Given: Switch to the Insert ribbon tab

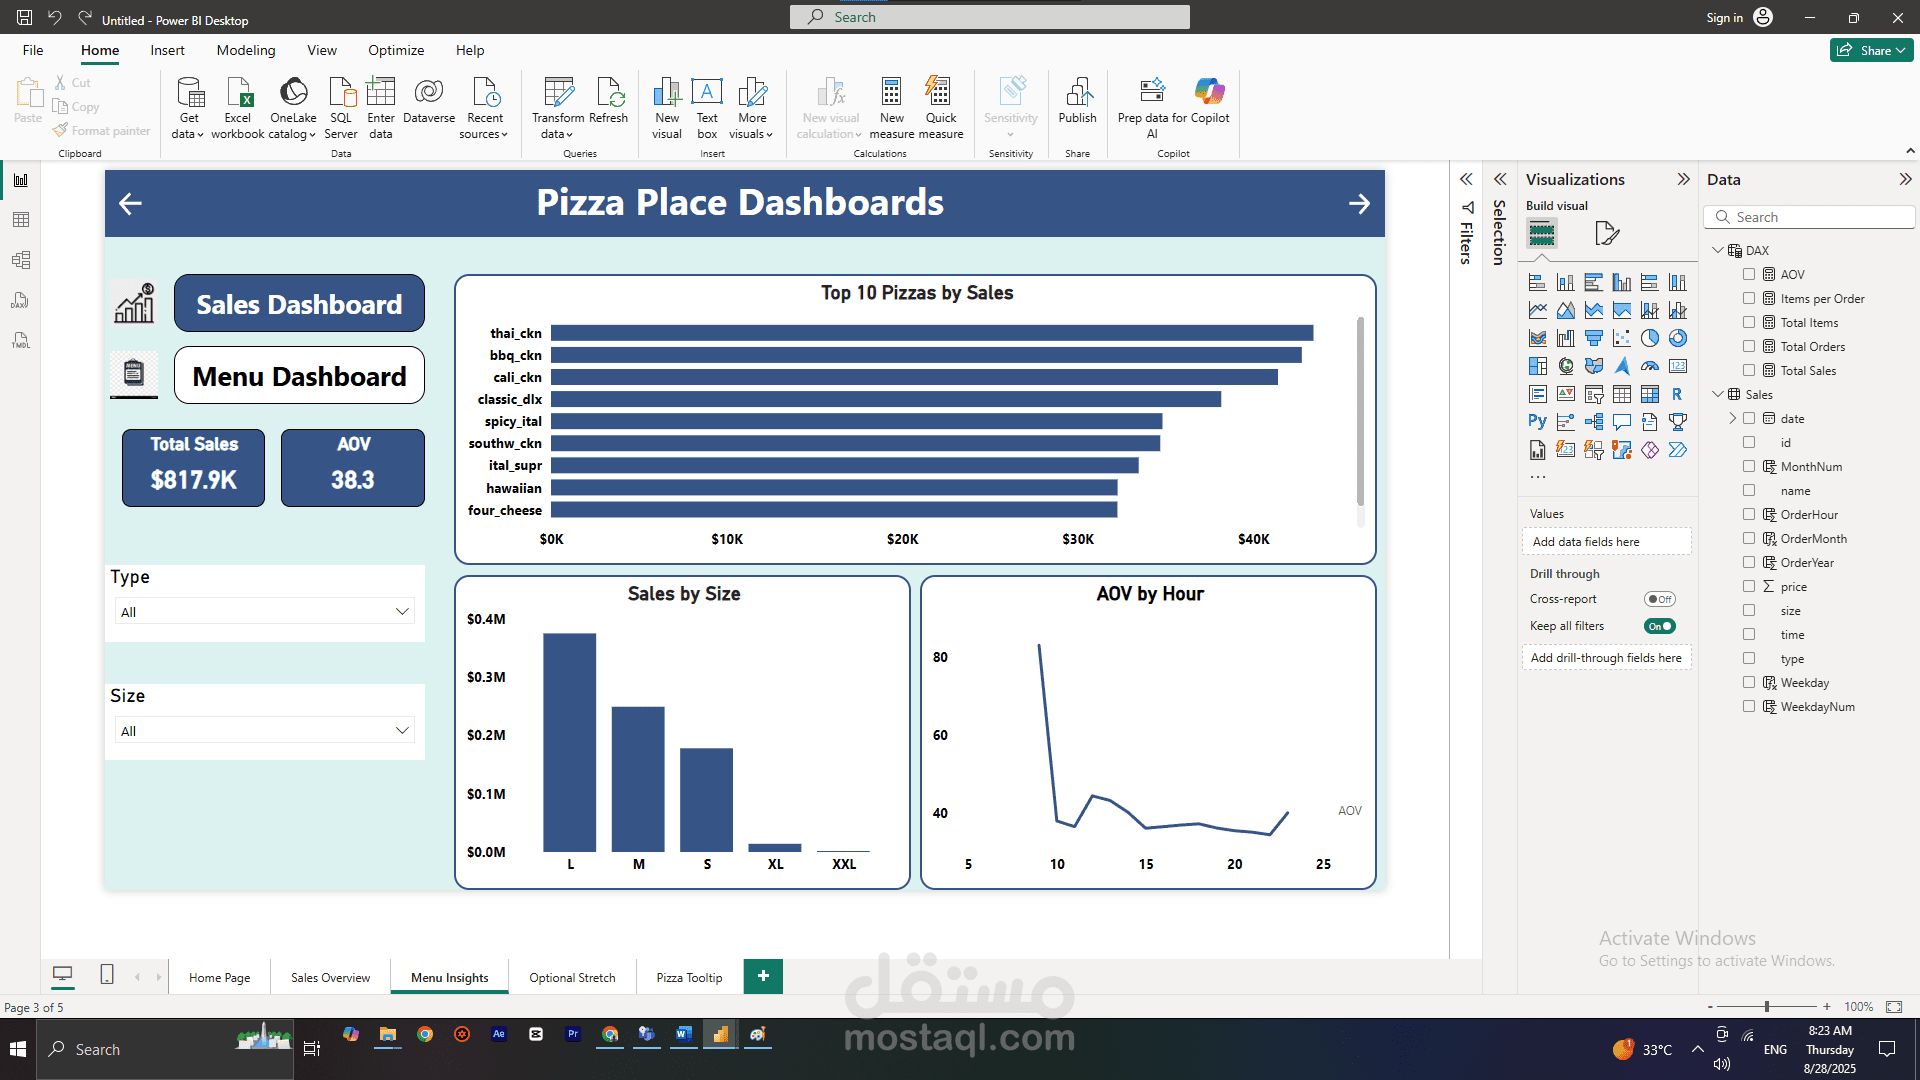Looking at the screenshot, I should coord(167,50).
